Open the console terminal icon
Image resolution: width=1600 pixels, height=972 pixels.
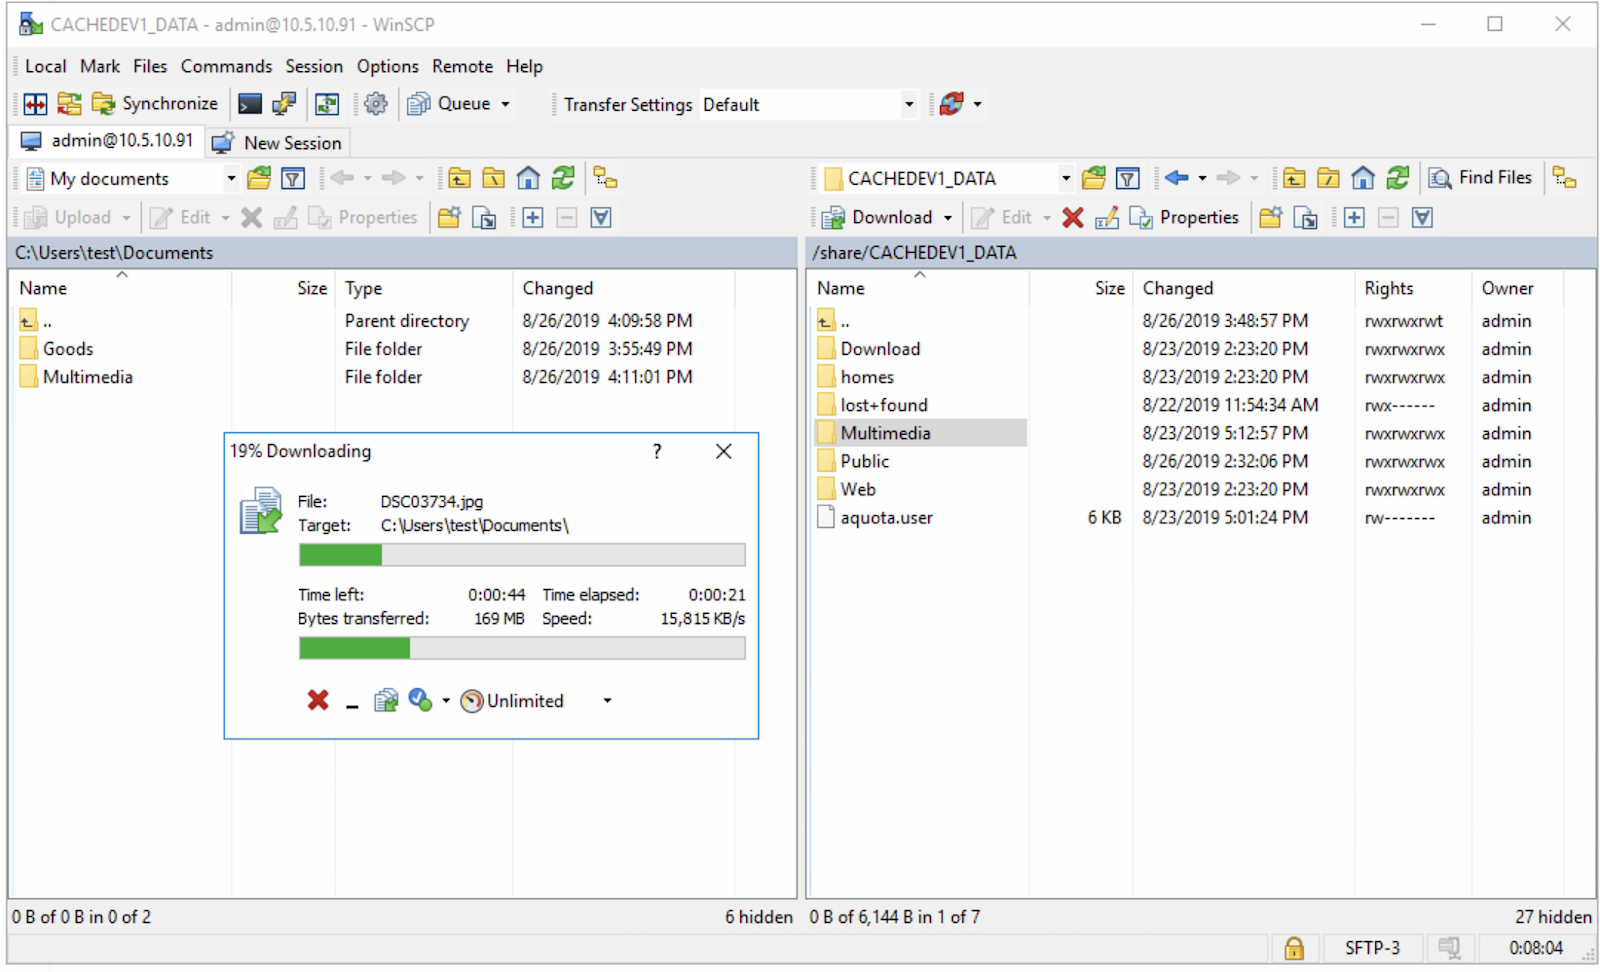250,104
